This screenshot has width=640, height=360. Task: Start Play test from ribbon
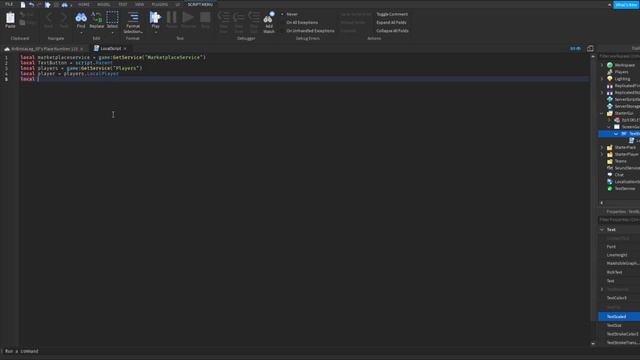coord(155,20)
